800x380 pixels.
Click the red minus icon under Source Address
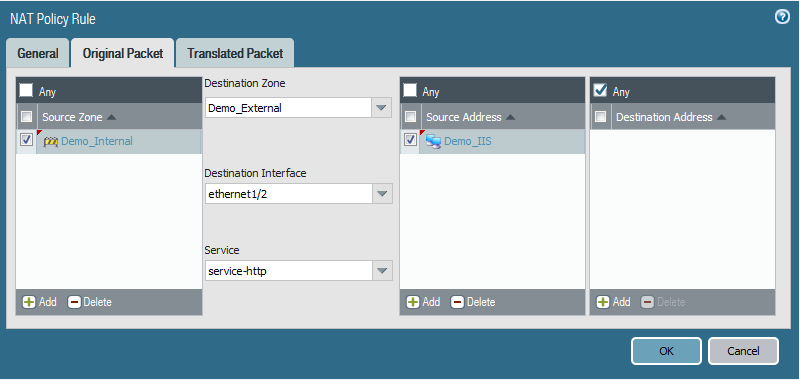click(x=457, y=302)
